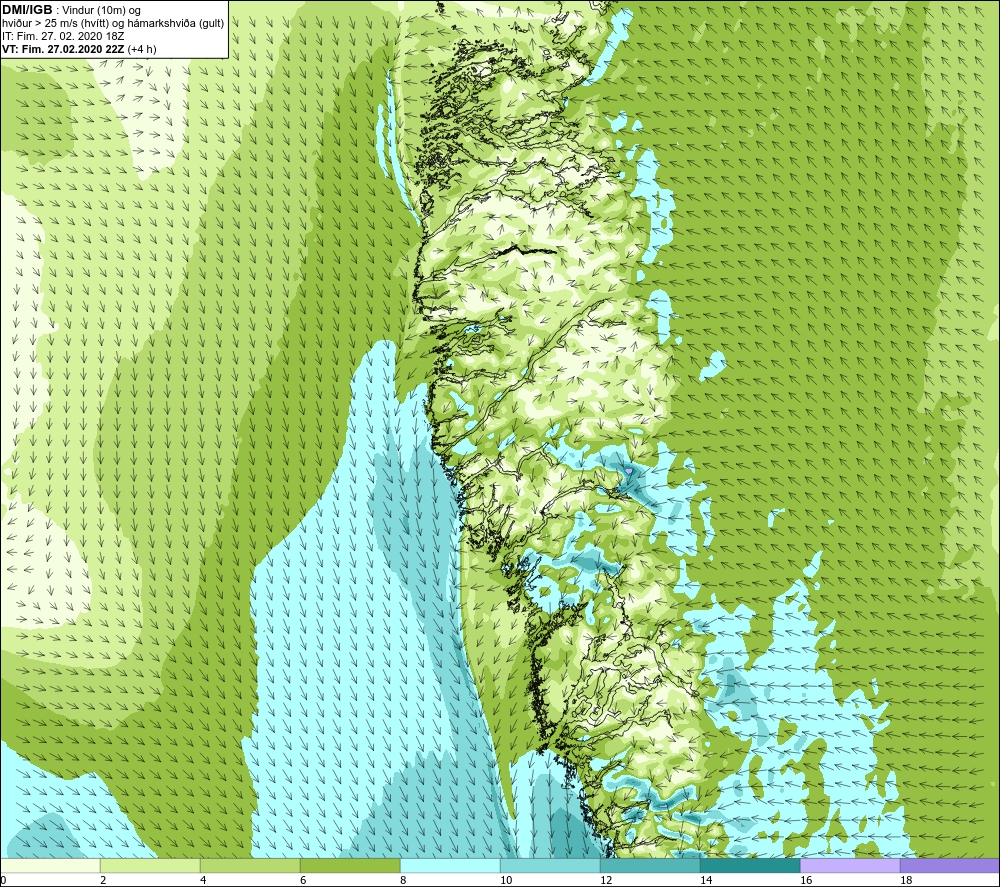1000x887 pixels.
Task: Click the 16–18 m/s lavender legend swatch
Action: [x=850, y=866]
